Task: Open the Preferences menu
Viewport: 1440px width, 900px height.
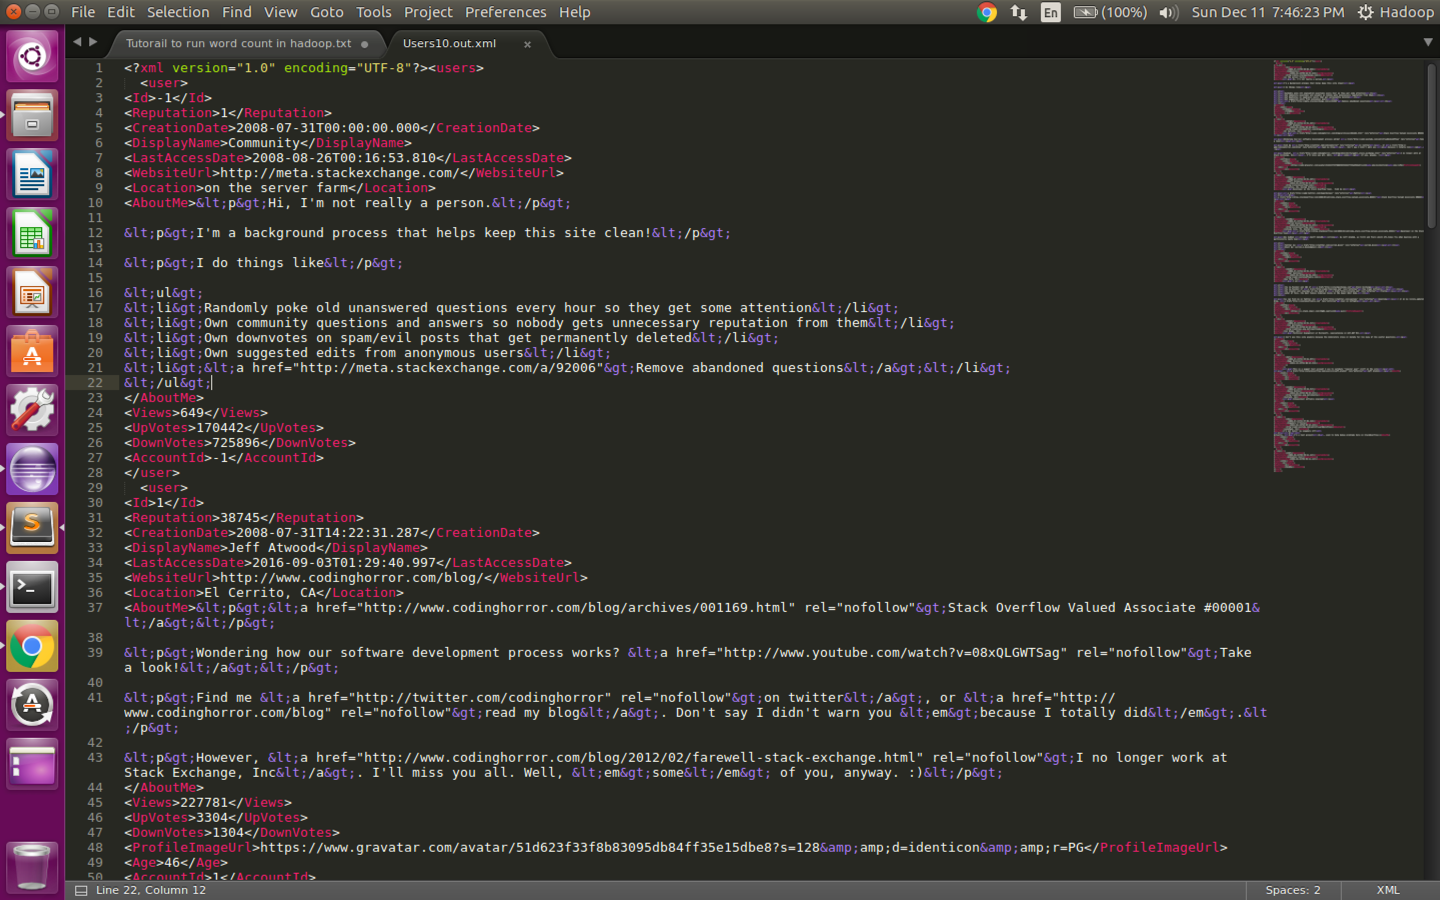Action: [x=505, y=12]
